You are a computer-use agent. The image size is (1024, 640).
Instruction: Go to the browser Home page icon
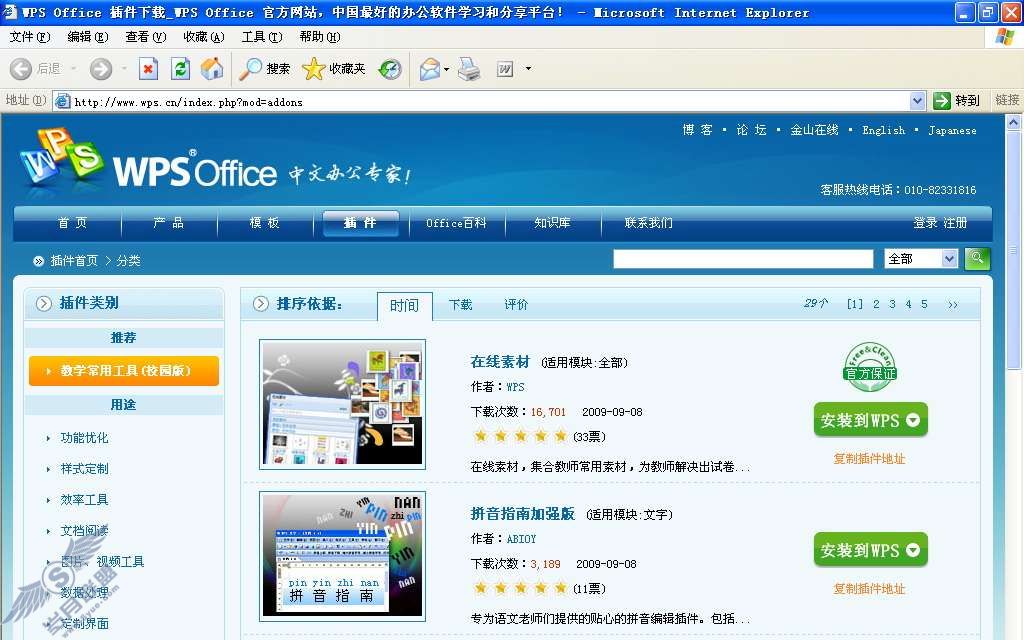tap(212, 69)
